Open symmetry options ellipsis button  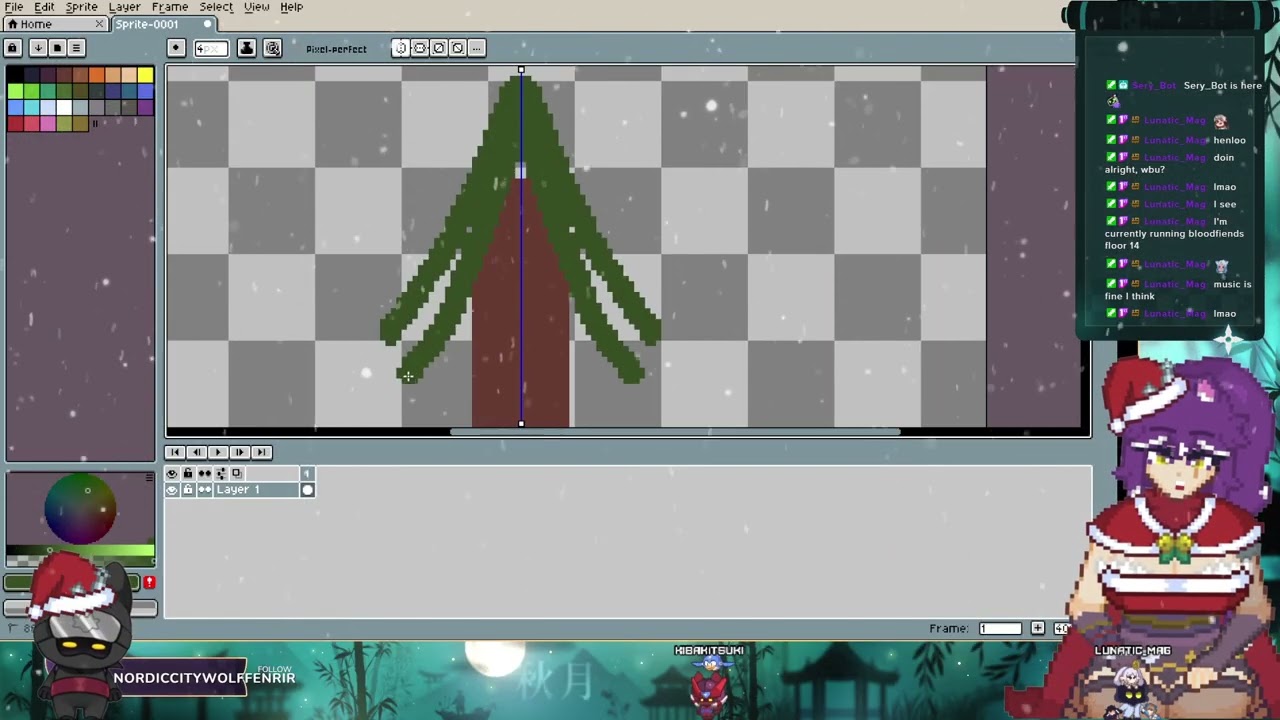(477, 48)
